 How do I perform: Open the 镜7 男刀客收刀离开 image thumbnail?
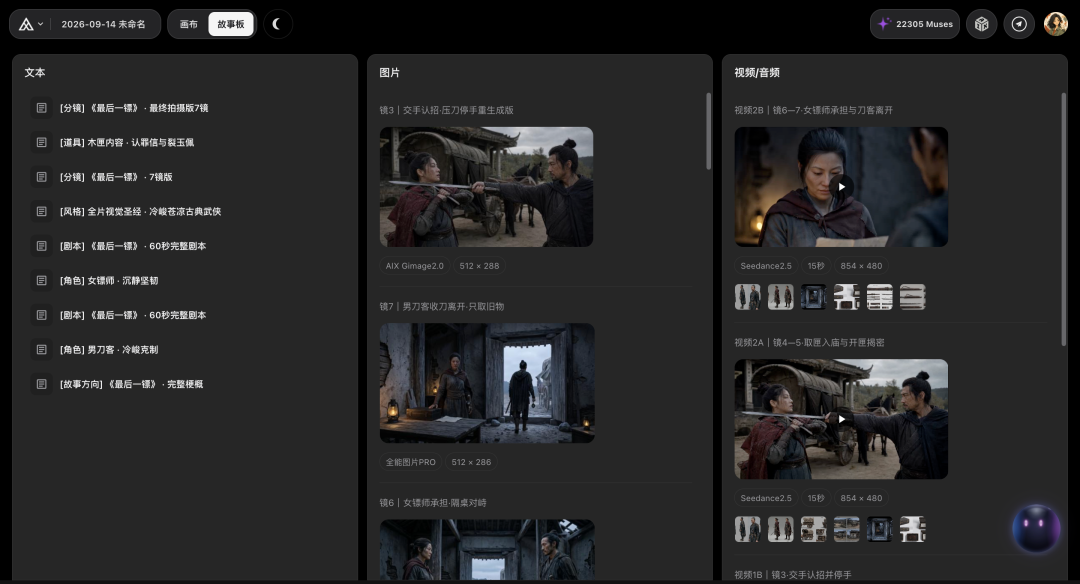pyautogui.click(x=487, y=383)
